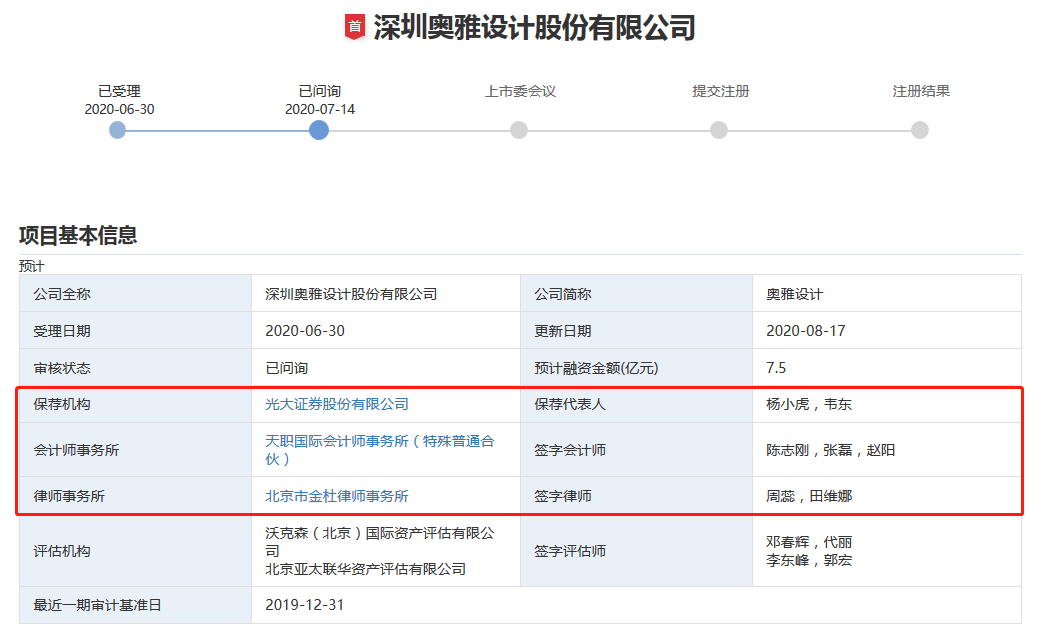
Task: Click the 受理日期 label cell
Action: 135,330
